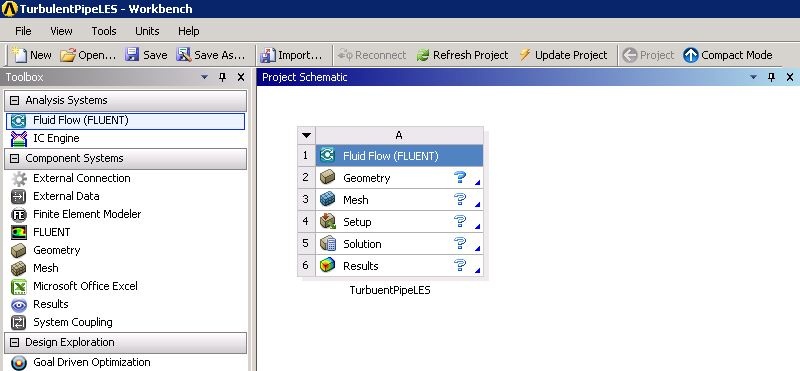Viewport: 800px width, 371px height.
Task: Select Fluid Flow (FLUENT) icon in Toolbox
Action: pyautogui.click(x=18, y=121)
